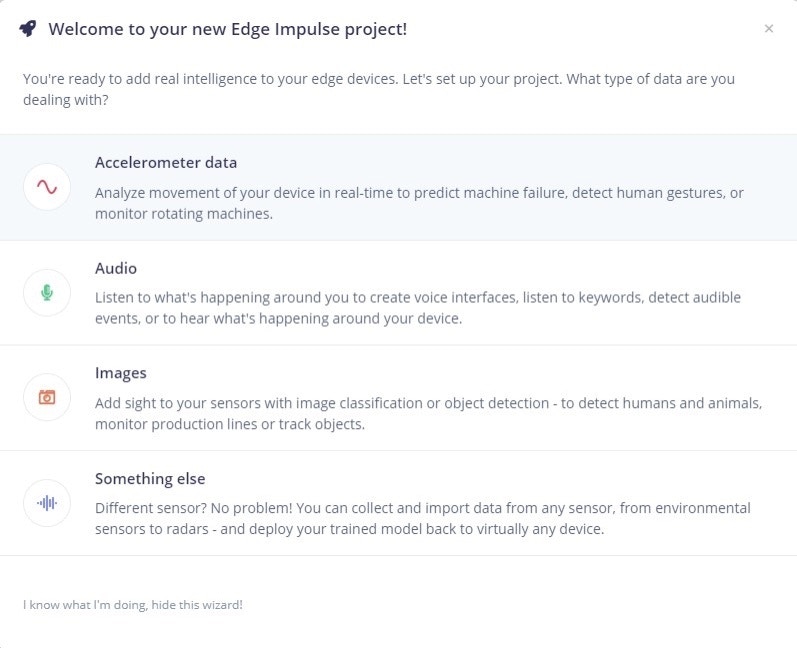
Task: Select the accelerometer sine wave icon
Action: [47, 187]
